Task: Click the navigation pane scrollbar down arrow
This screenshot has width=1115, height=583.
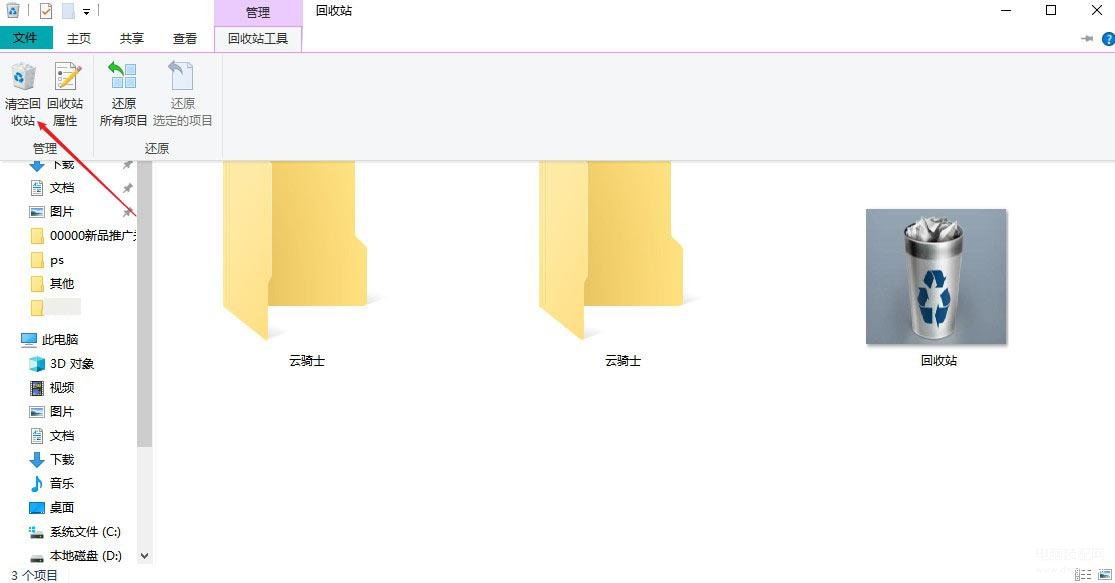Action: click(144, 556)
